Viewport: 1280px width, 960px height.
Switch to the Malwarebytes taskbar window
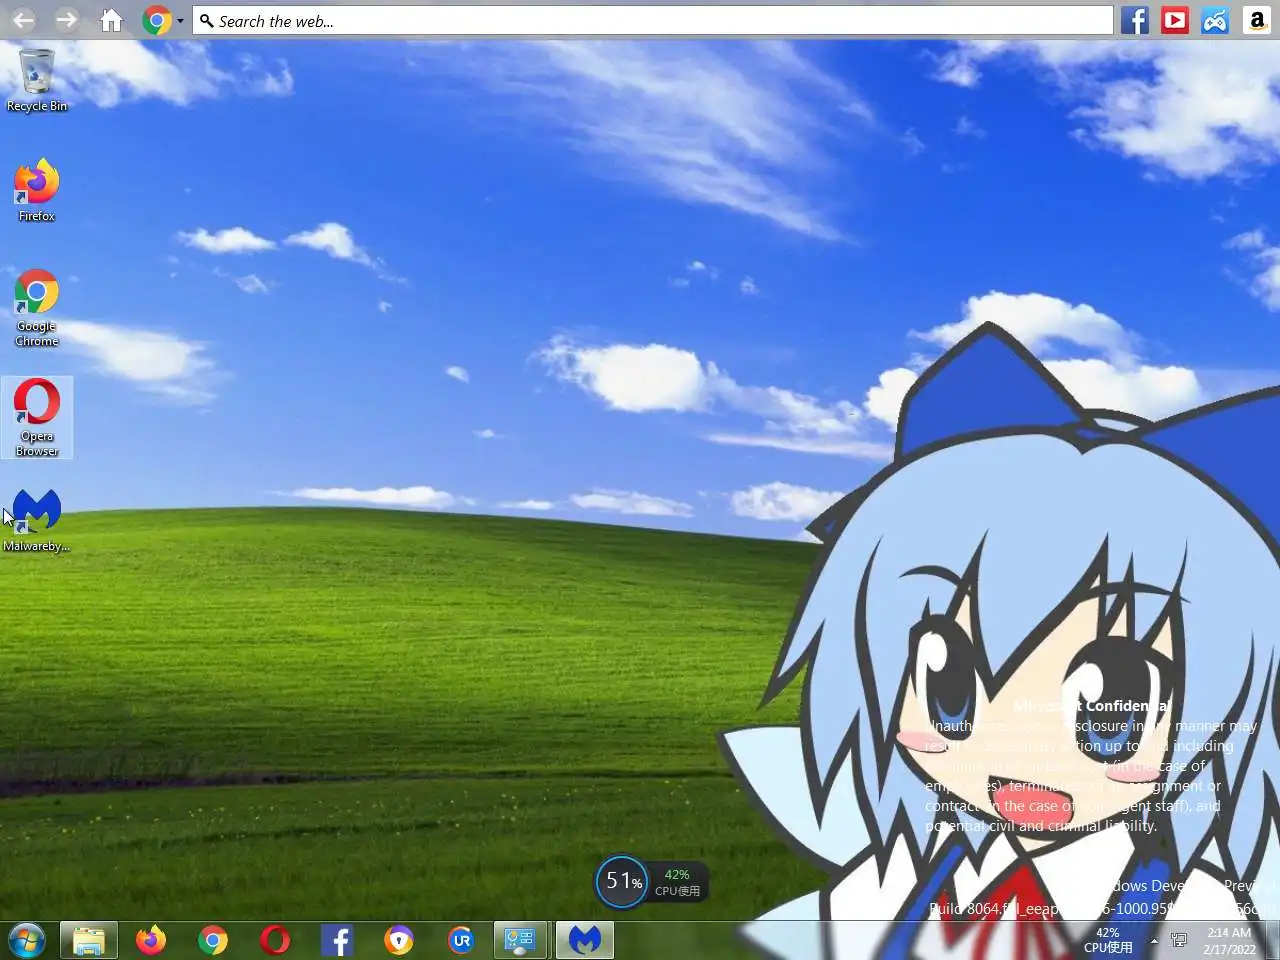click(585, 940)
